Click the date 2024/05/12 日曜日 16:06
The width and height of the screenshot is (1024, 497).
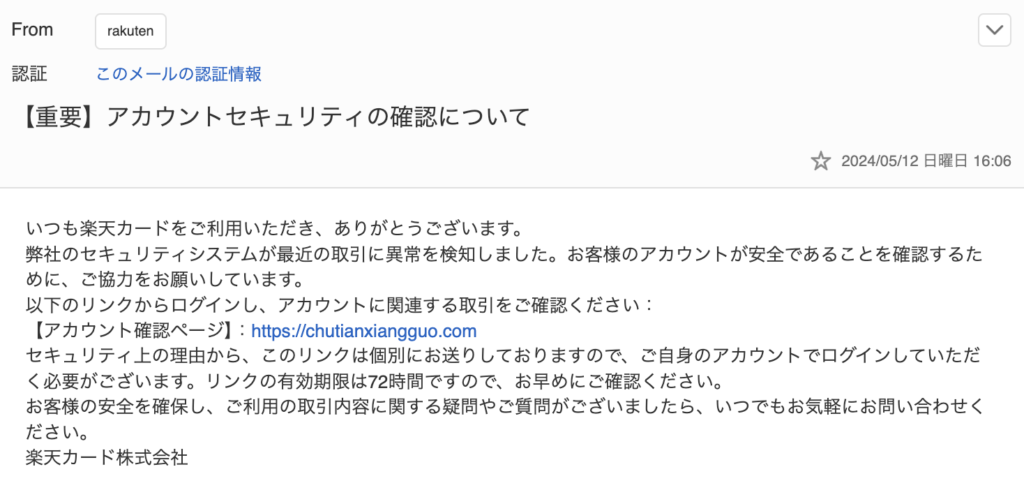pos(926,161)
